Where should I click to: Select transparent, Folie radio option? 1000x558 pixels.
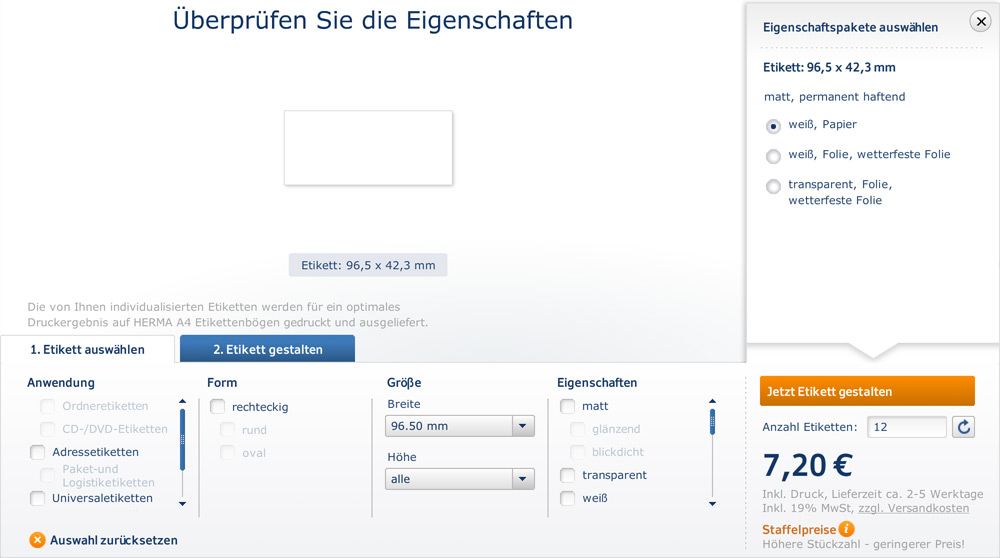tap(773, 186)
